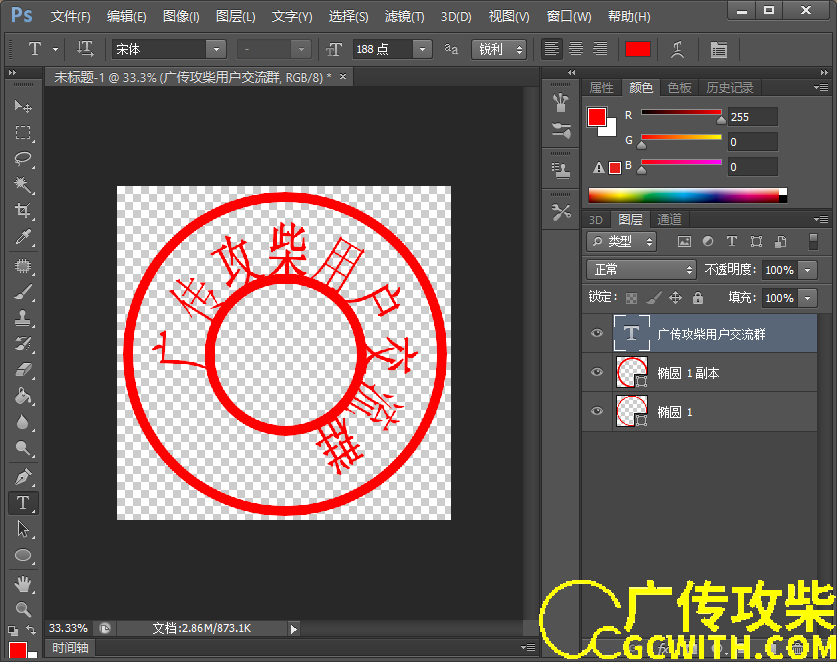Toggle visibility of layer 椭圆 1
Image resolution: width=837 pixels, height=662 pixels.
597,411
